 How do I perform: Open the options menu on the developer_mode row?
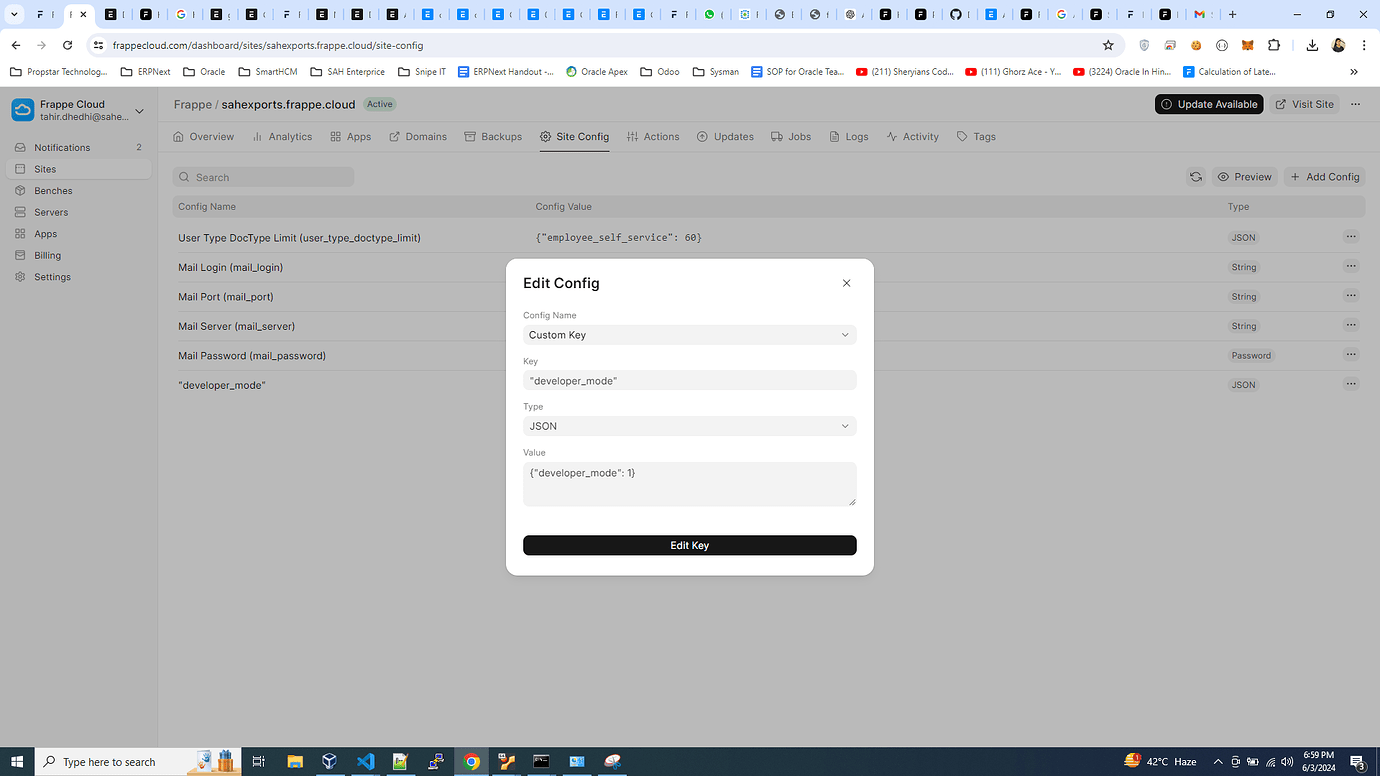1351,383
